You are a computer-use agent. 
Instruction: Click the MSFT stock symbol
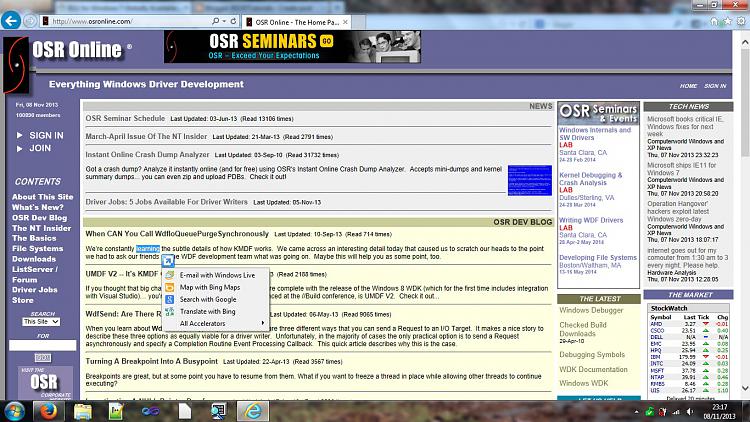tap(657, 370)
